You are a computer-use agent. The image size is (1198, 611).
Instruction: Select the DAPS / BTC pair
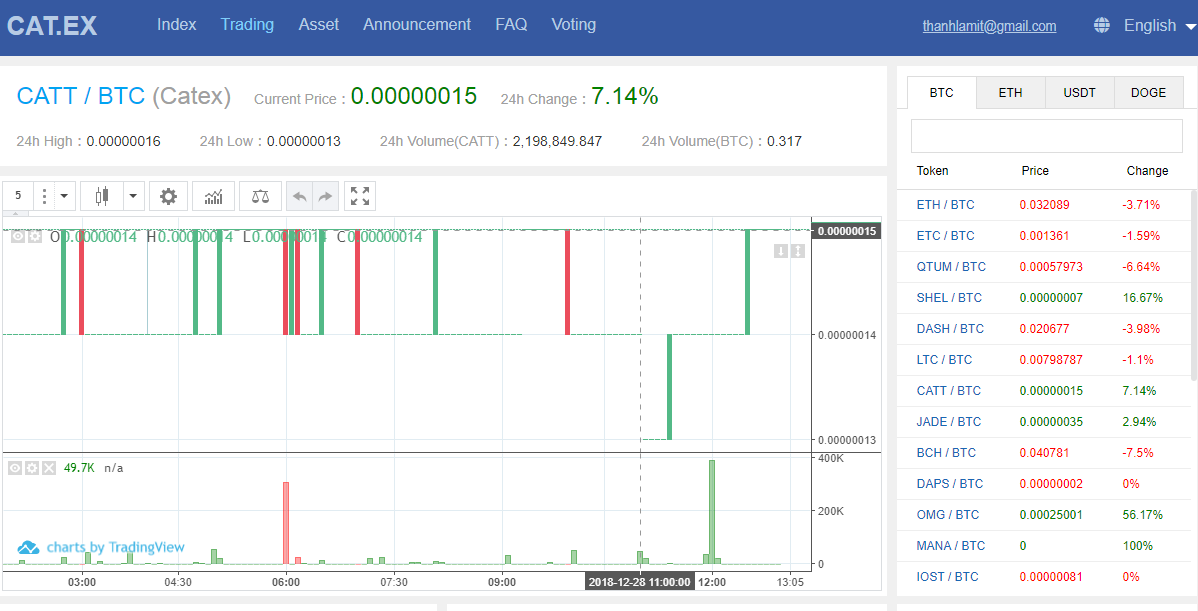pos(949,483)
